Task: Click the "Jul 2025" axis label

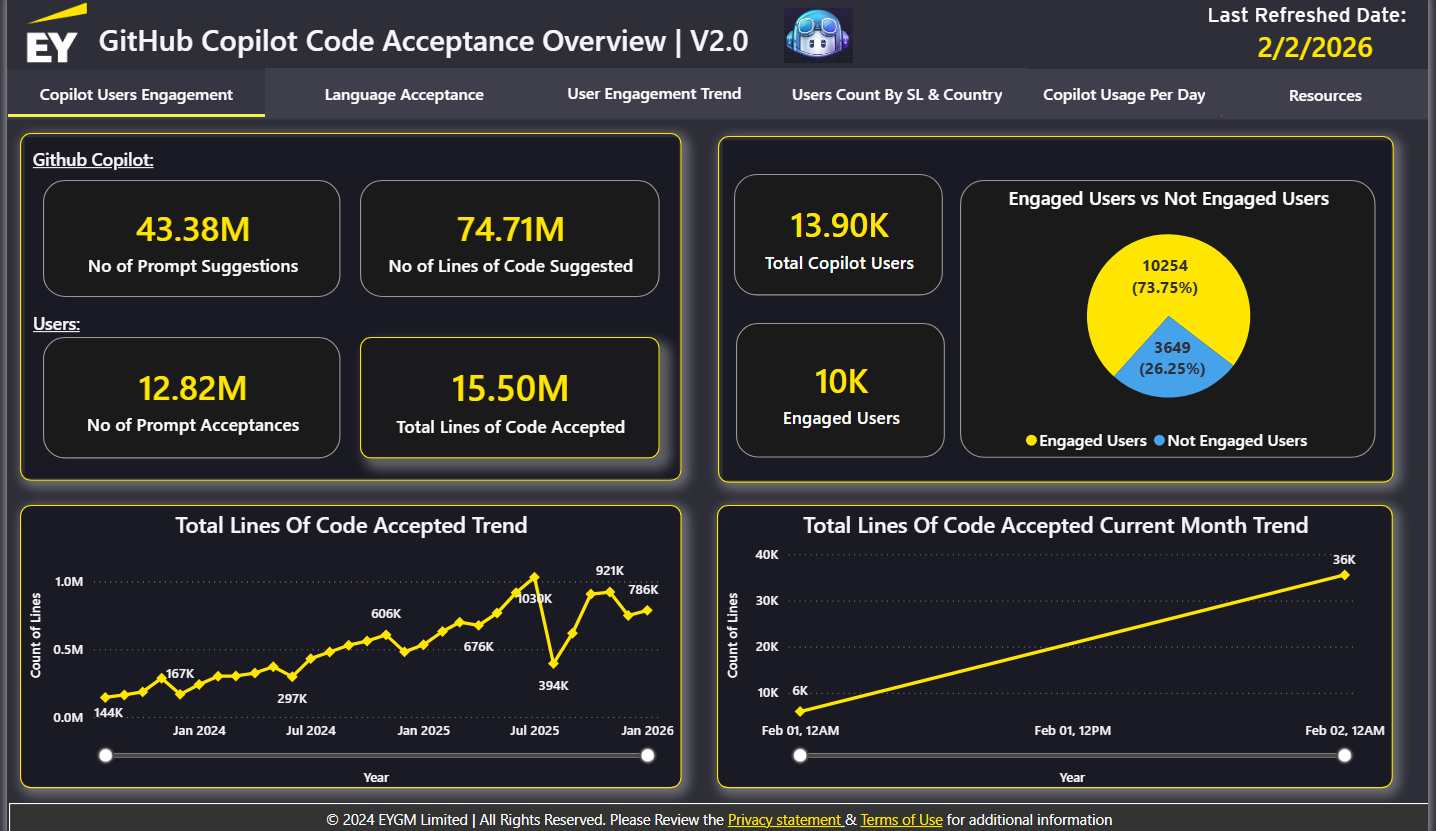Action: click(534, 731)
